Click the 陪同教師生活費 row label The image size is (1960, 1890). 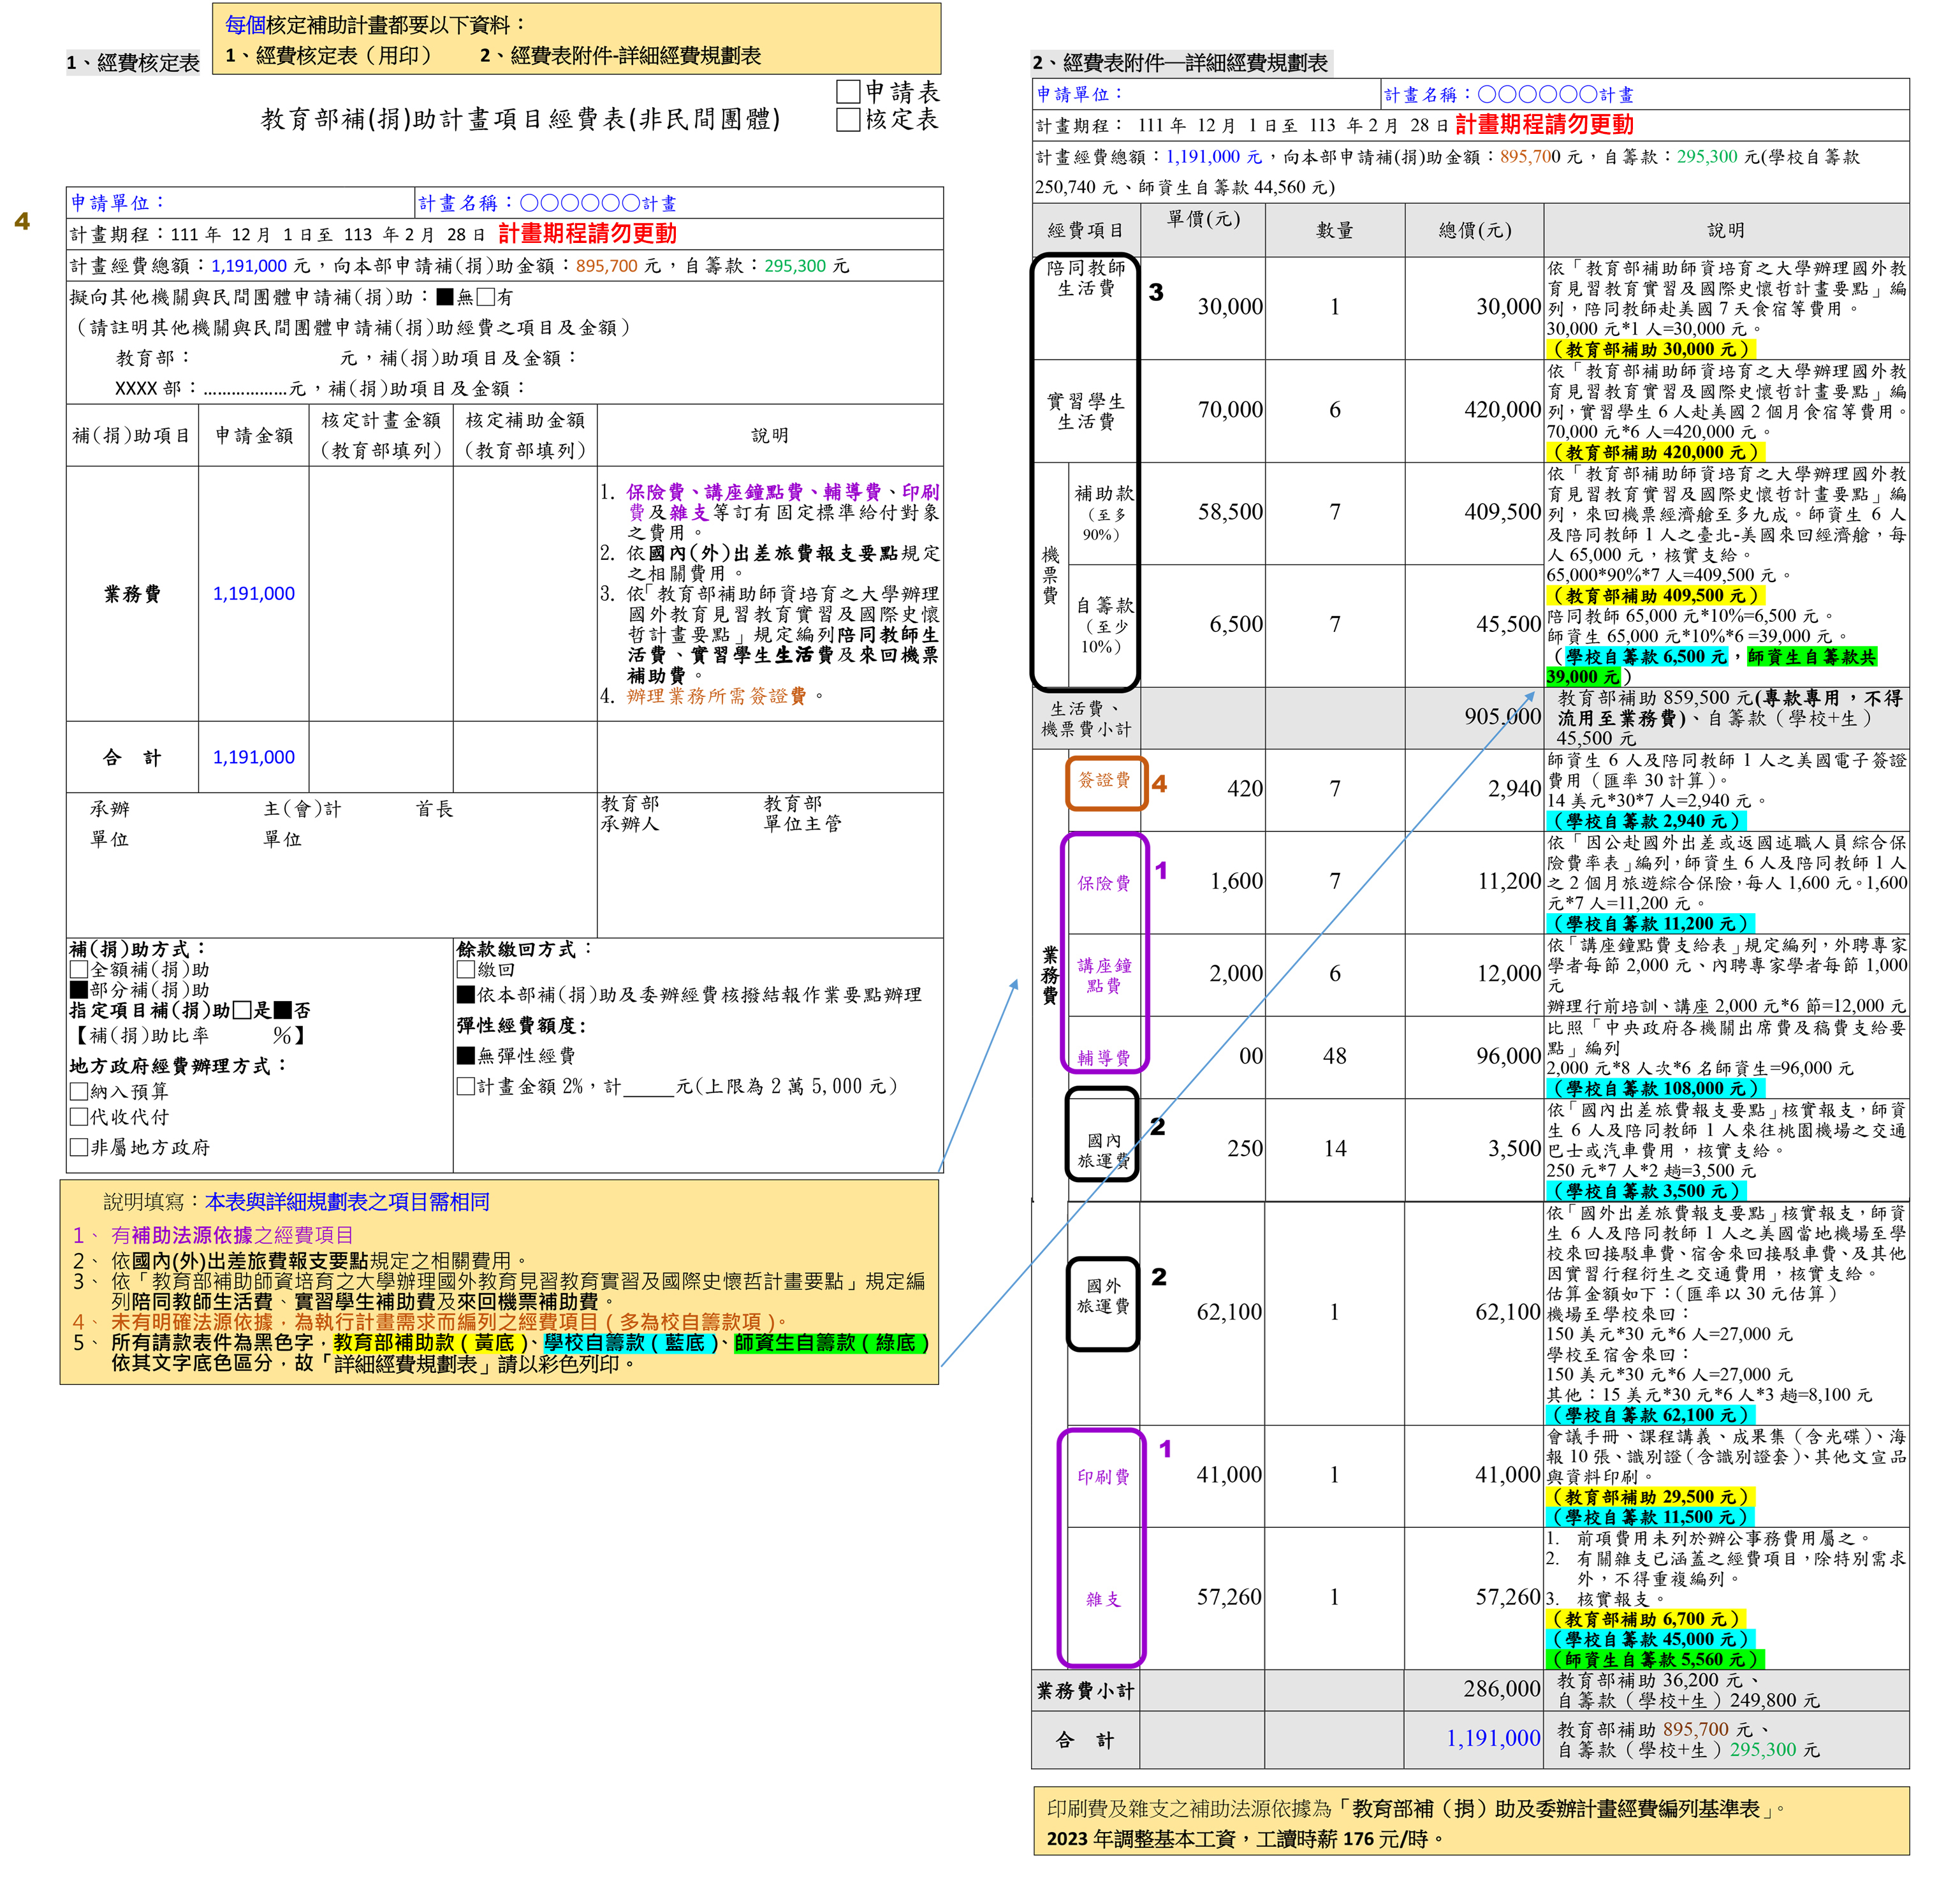[x=1086, y=279]
